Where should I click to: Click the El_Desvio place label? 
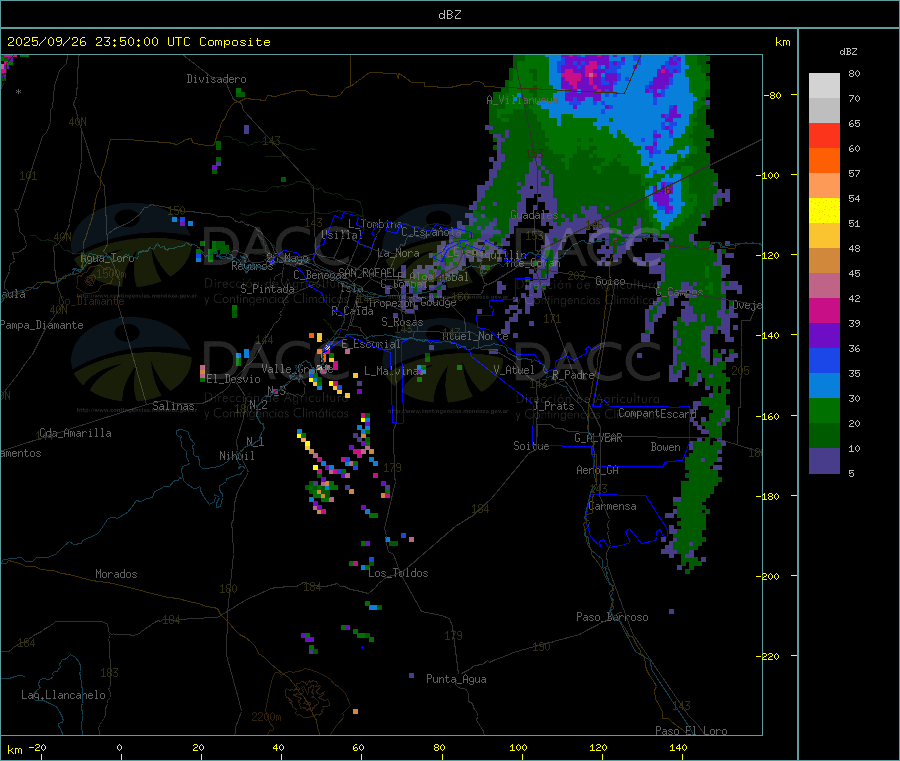click(x=234, y=379)
